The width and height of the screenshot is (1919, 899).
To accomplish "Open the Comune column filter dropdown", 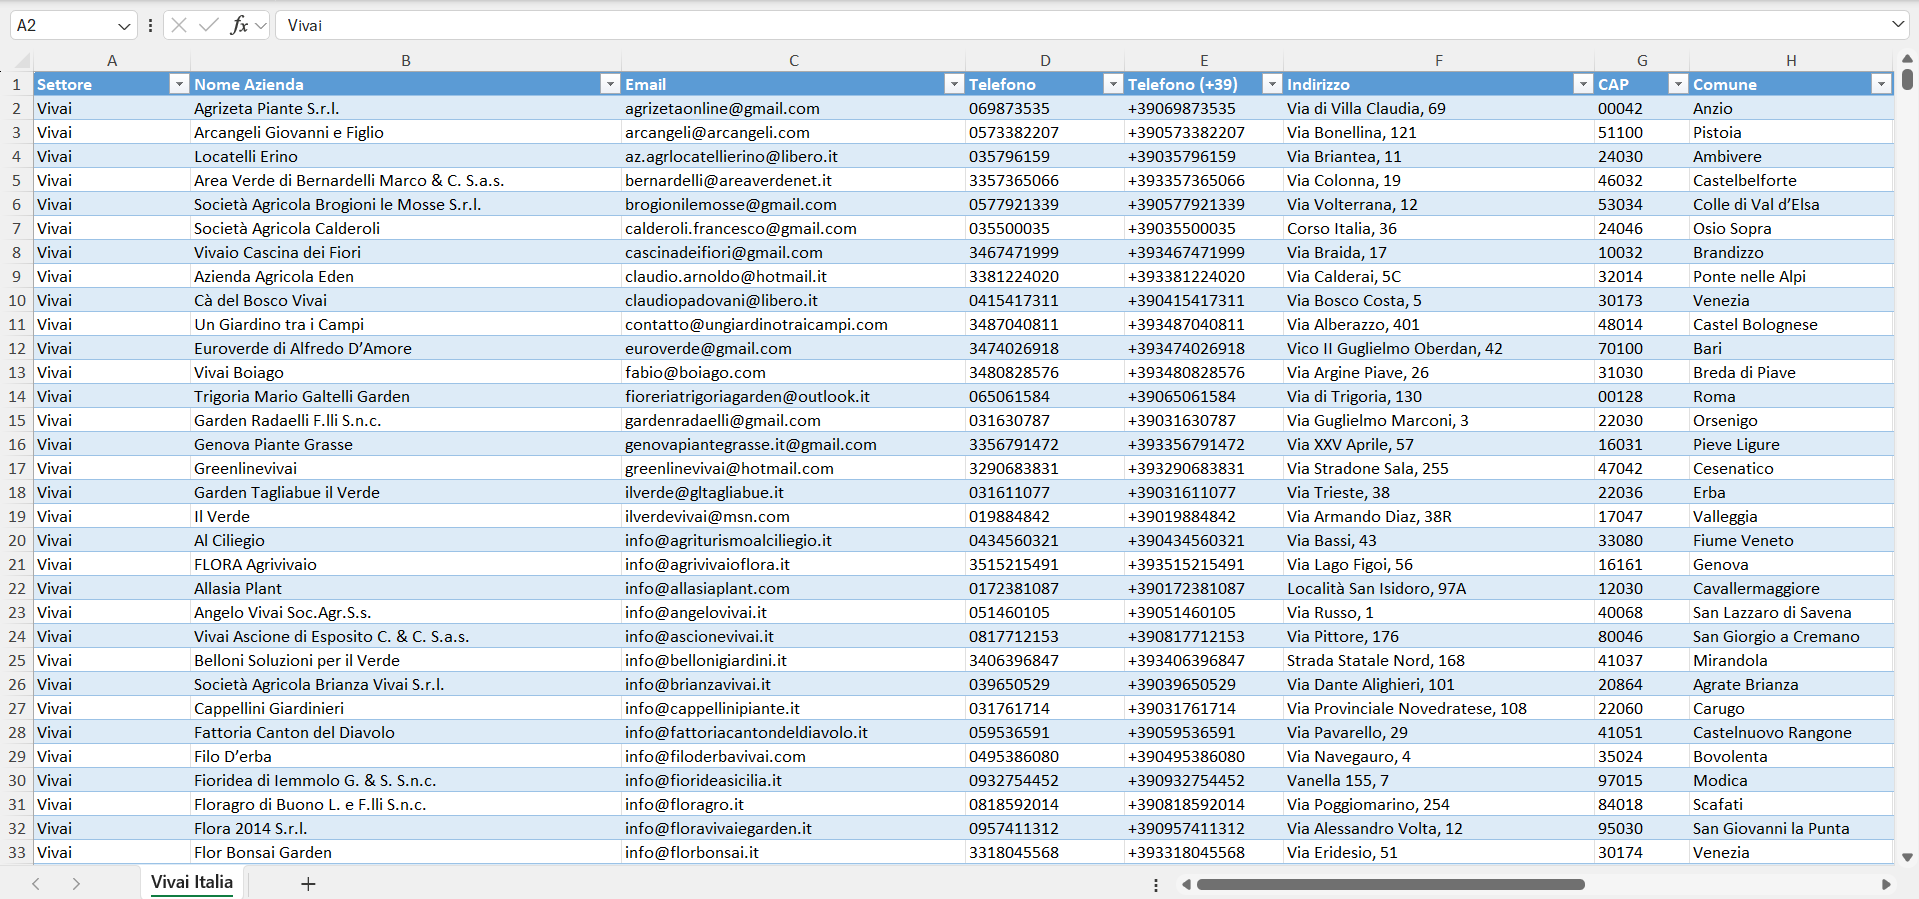I will 1881,84.
